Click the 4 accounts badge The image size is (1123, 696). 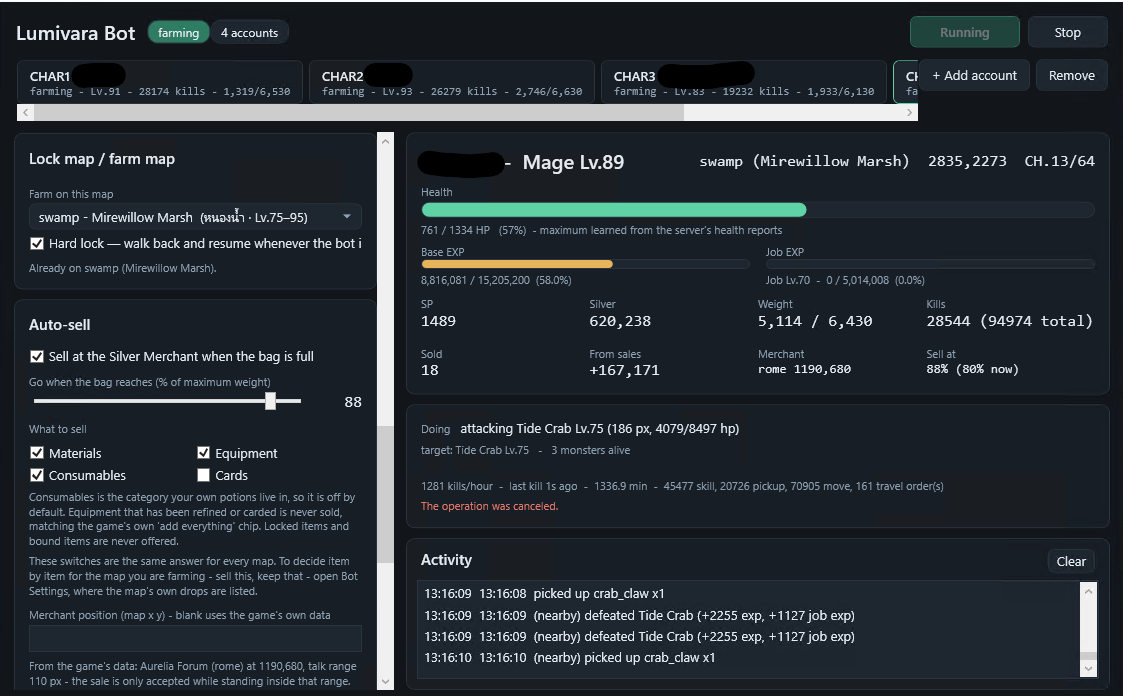pyautogui.click(x=249, y=33)
